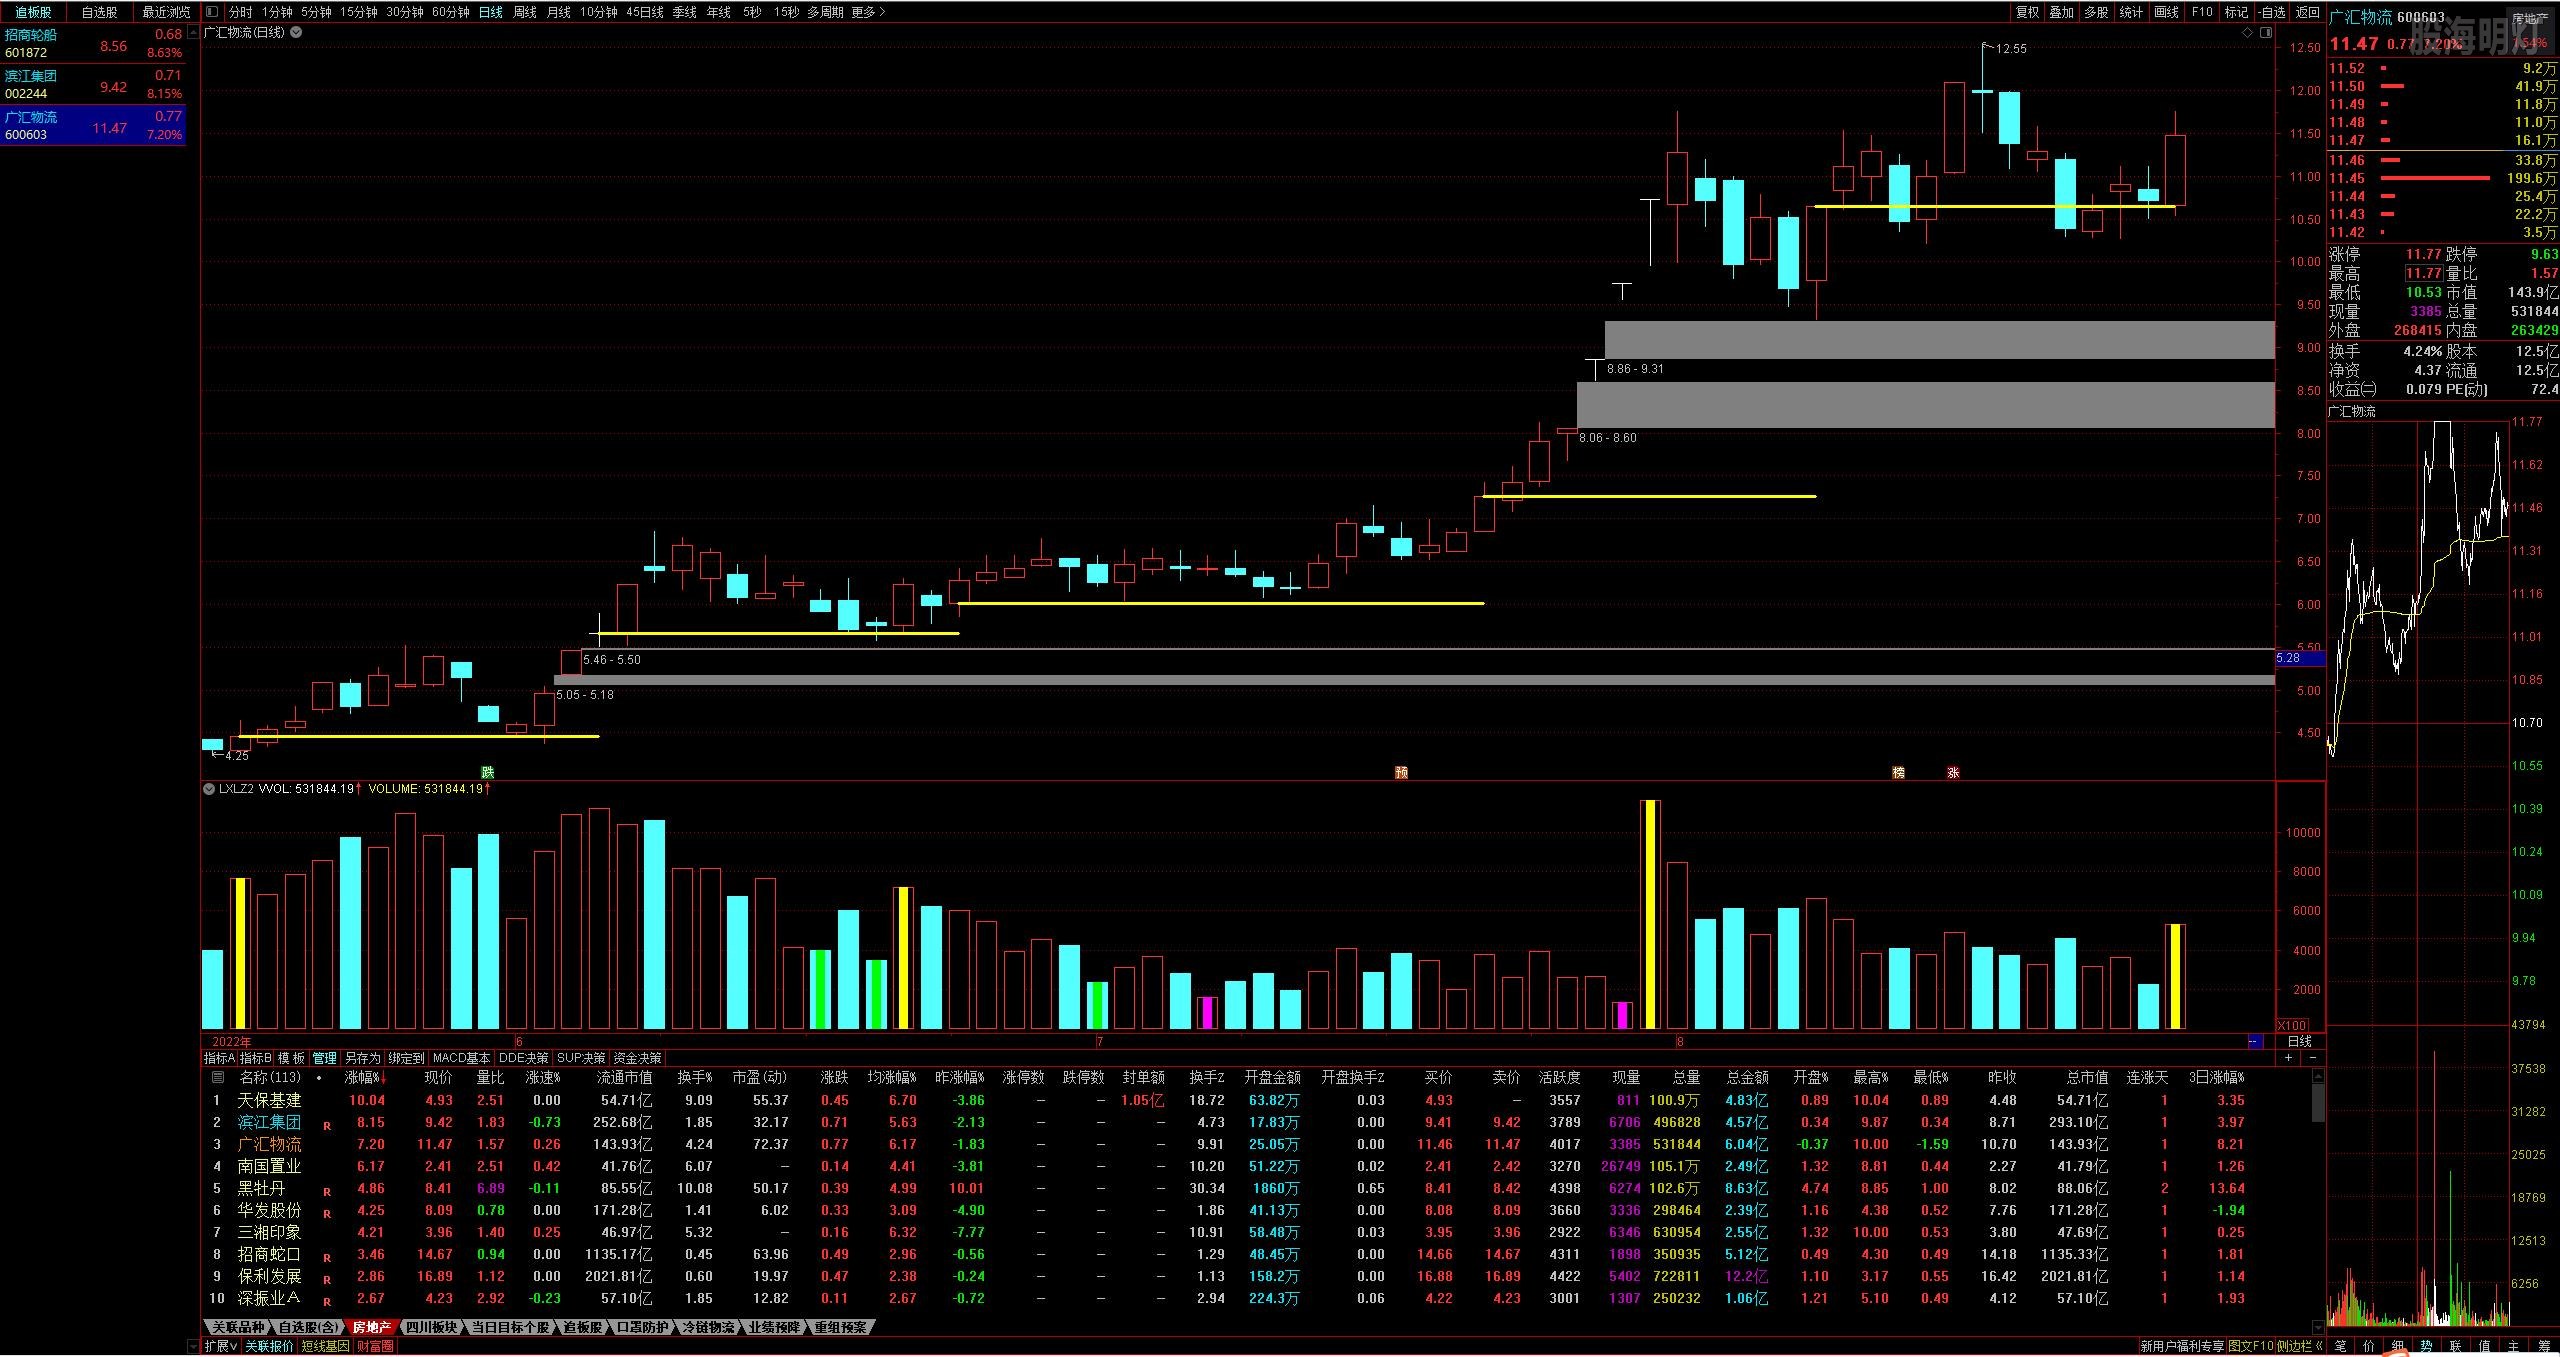Expand the 更多 periods menu

[x=868, y=12]
